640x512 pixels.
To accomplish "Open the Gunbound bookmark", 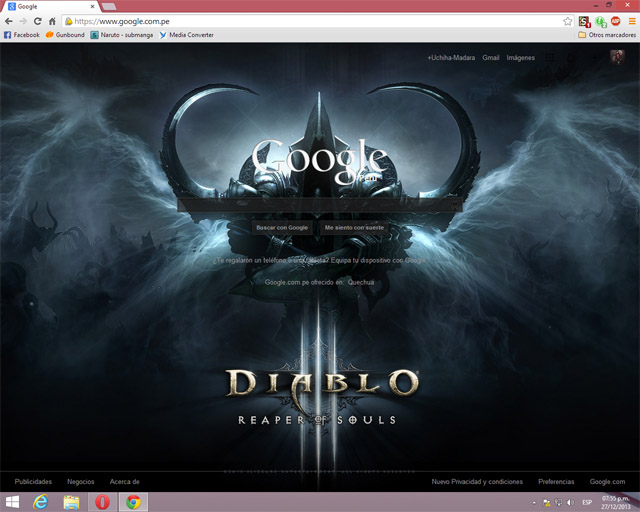I will [65, 35].
